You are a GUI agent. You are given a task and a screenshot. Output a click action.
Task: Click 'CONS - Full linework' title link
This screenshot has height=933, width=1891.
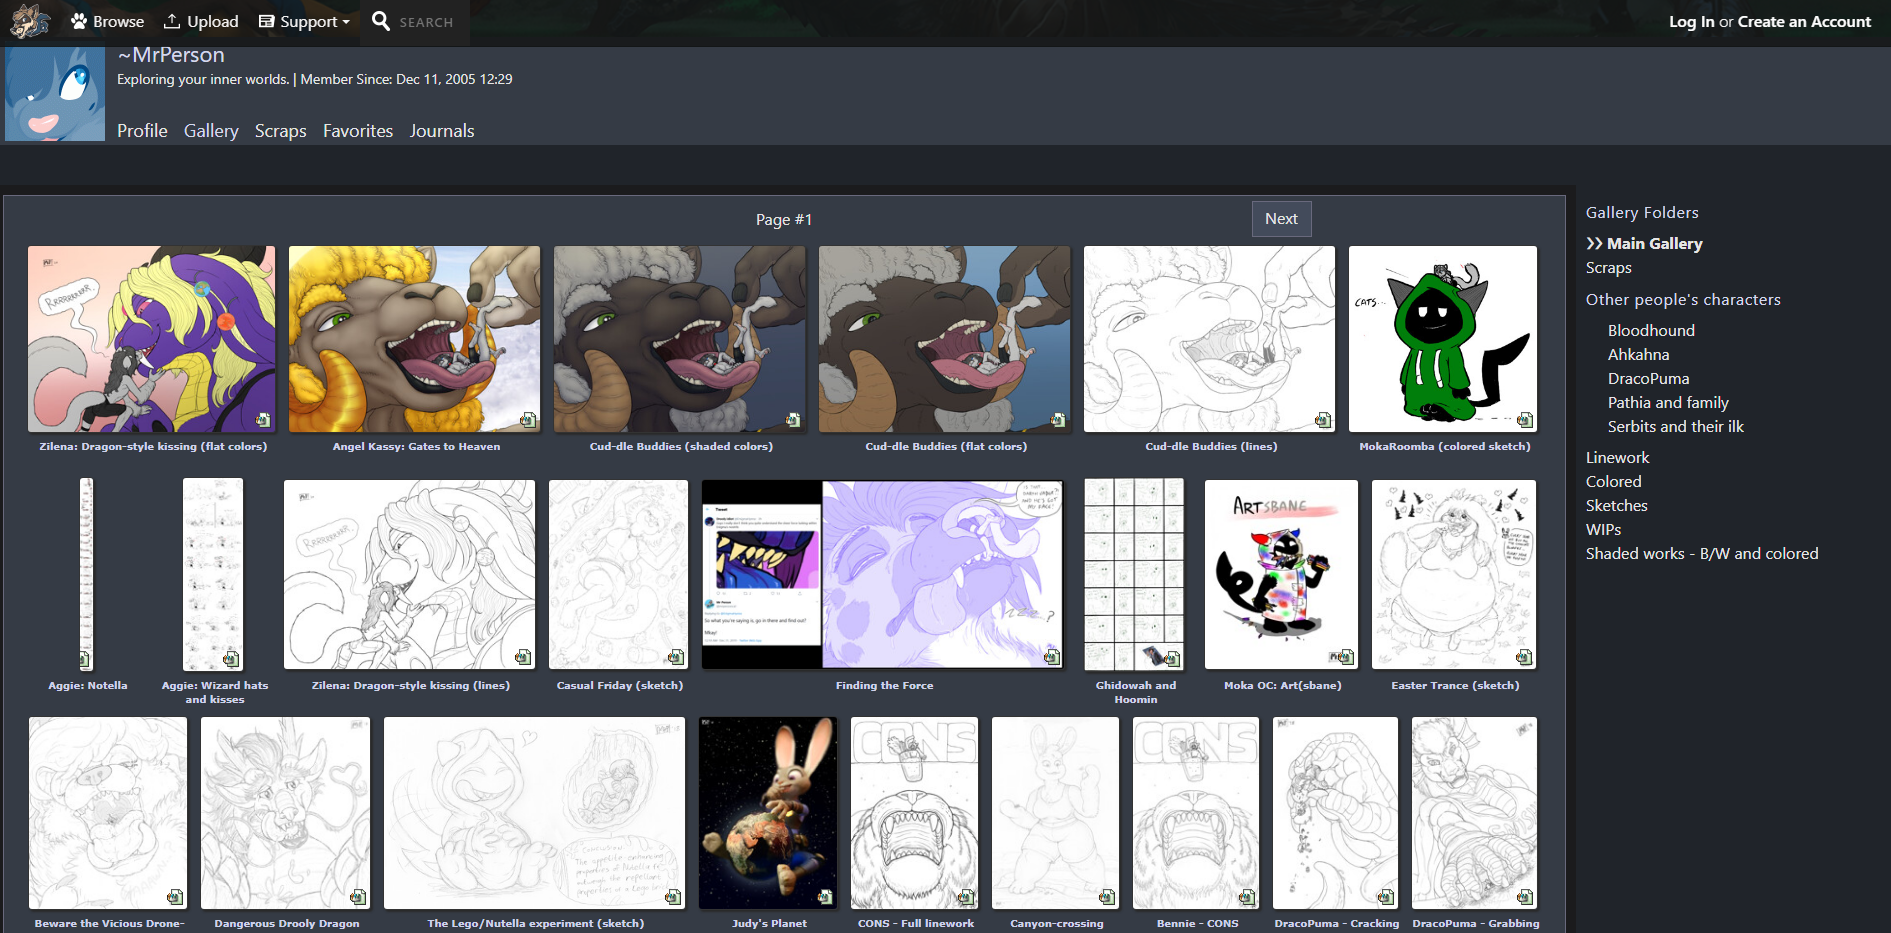[x=916, y=924]
